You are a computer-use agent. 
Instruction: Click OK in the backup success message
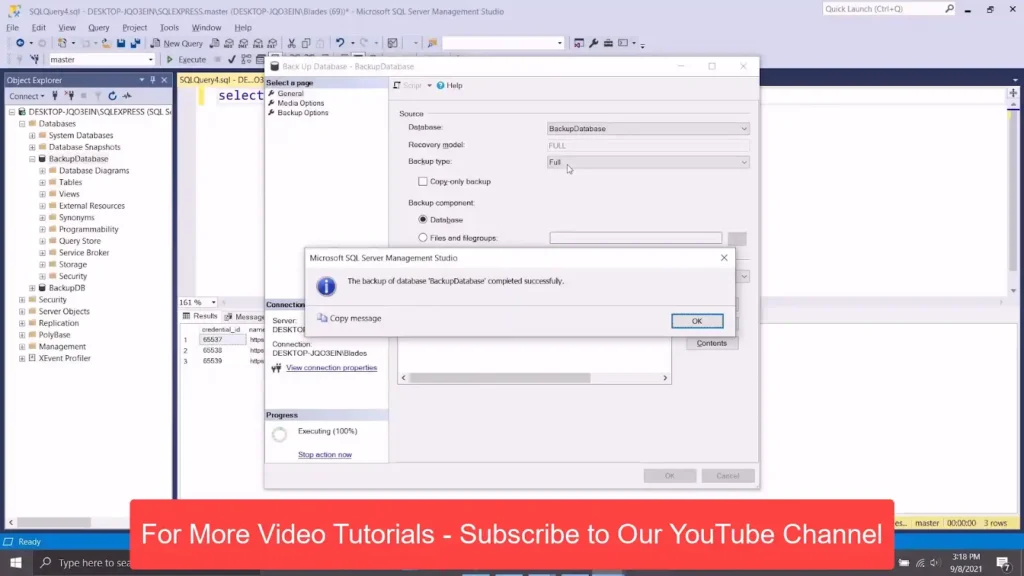pos(697,321)
